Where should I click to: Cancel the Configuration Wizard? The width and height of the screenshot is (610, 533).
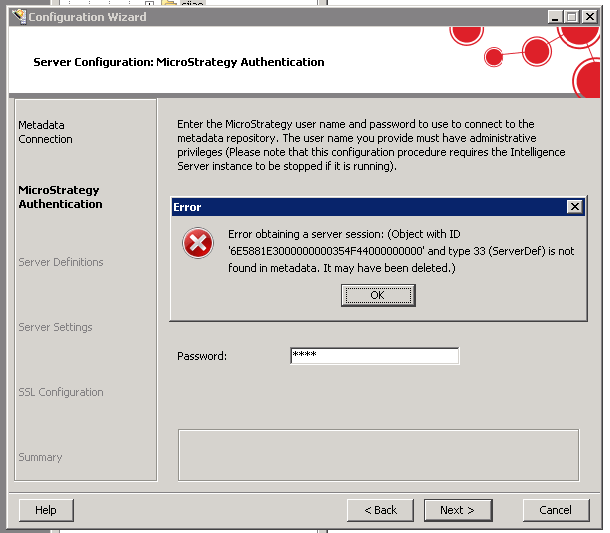pyautogui.click(x=556, y=510)
